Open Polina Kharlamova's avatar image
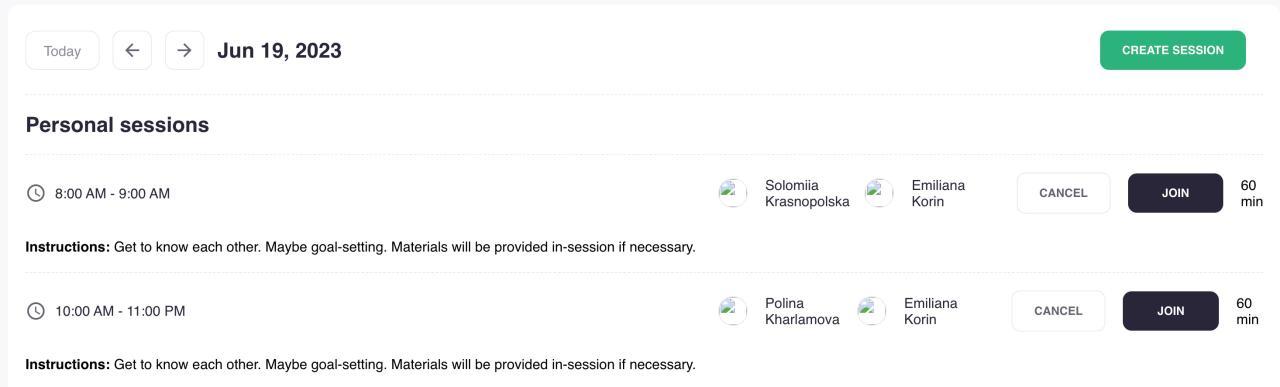The width and height of the screenshot is (1280, 387). [733, 311]
